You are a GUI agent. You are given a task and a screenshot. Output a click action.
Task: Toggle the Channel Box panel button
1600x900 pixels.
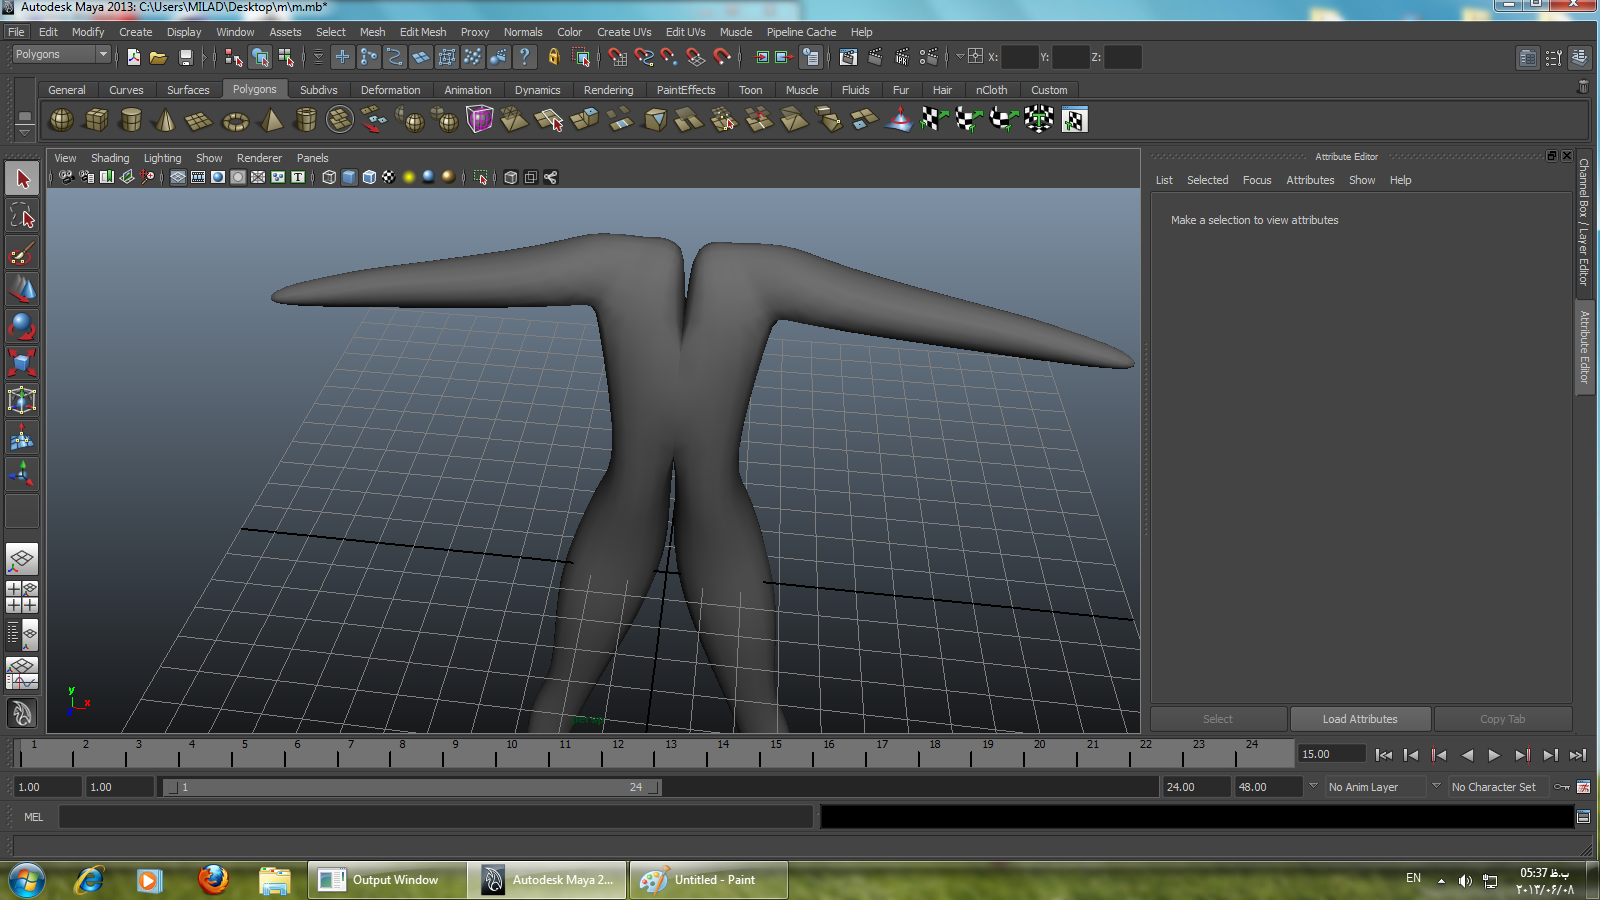(x=1579, y=57)
